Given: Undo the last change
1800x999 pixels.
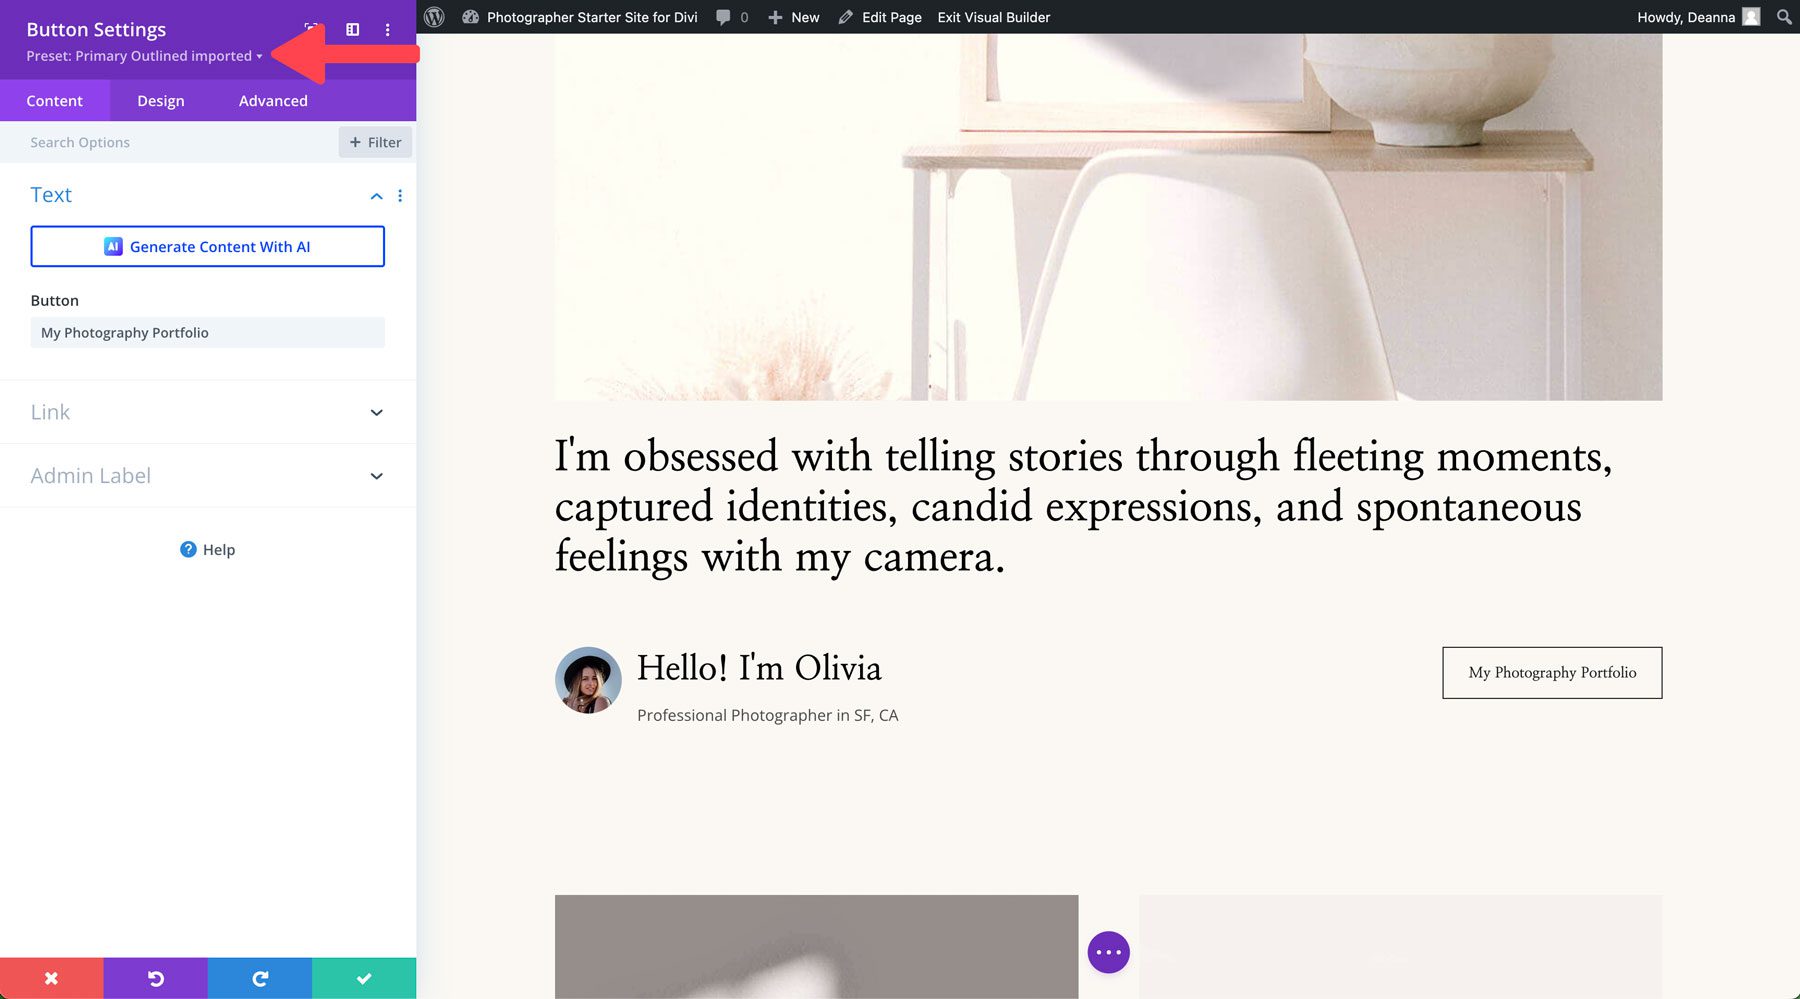Looking at the screenshot, I should (155, 978).
